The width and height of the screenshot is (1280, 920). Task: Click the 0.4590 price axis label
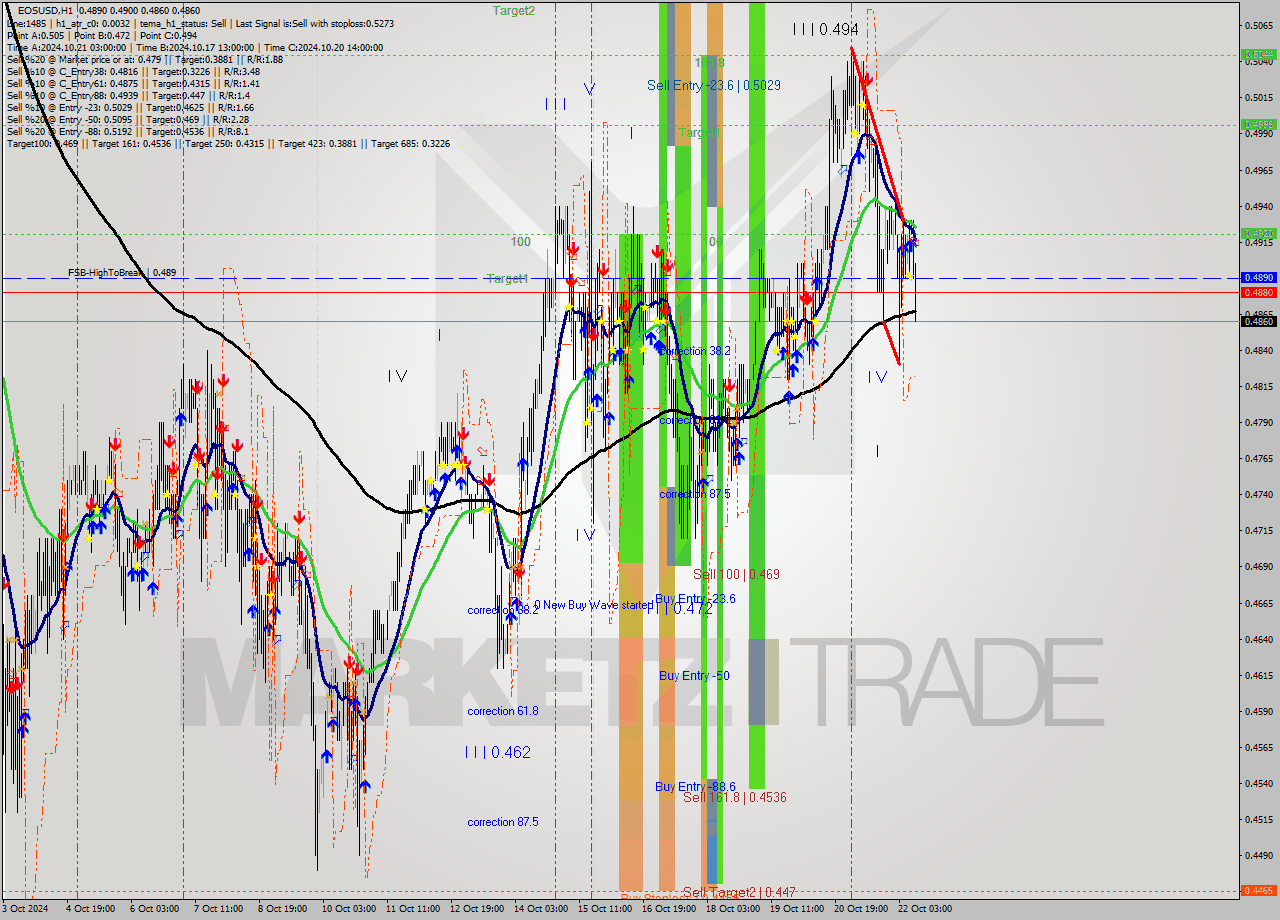pyautogui.click(x=1258, y=711)
